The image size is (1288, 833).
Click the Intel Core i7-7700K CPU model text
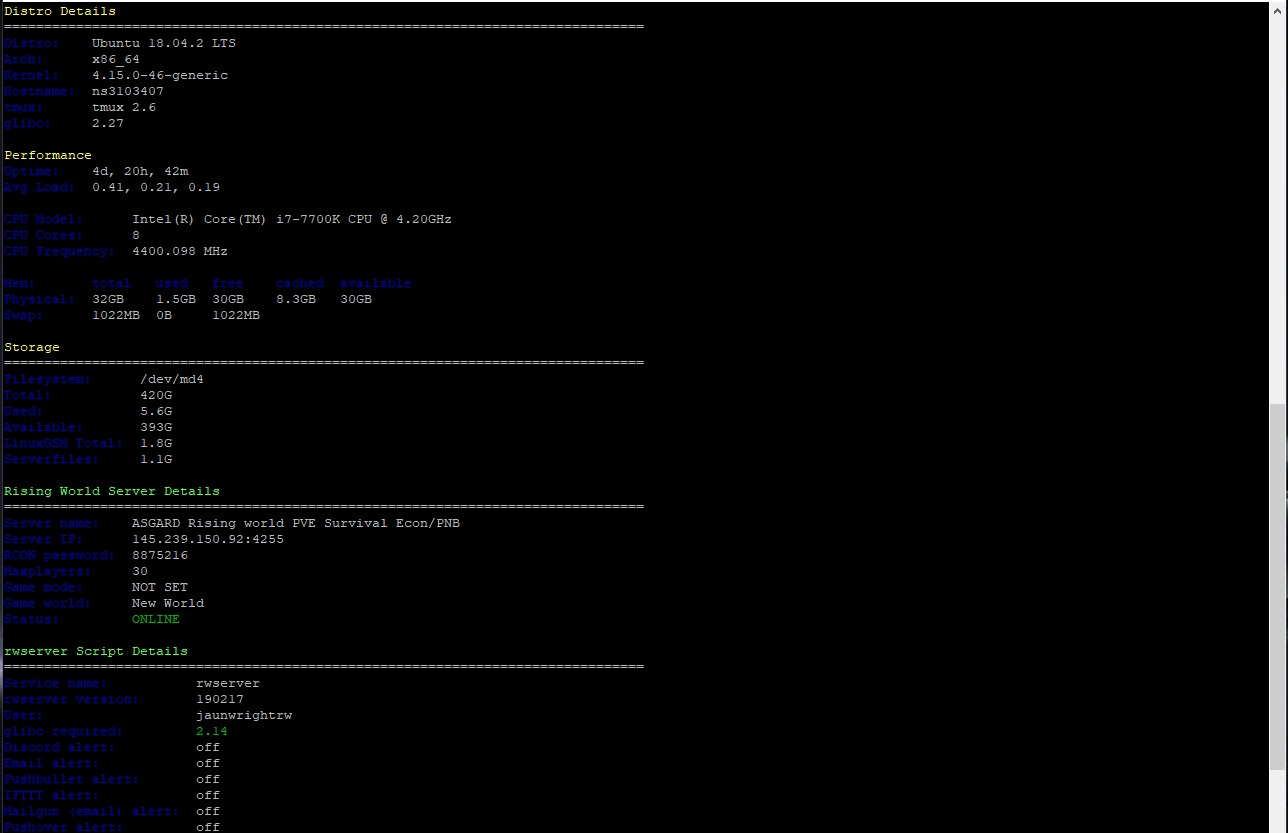291,219
